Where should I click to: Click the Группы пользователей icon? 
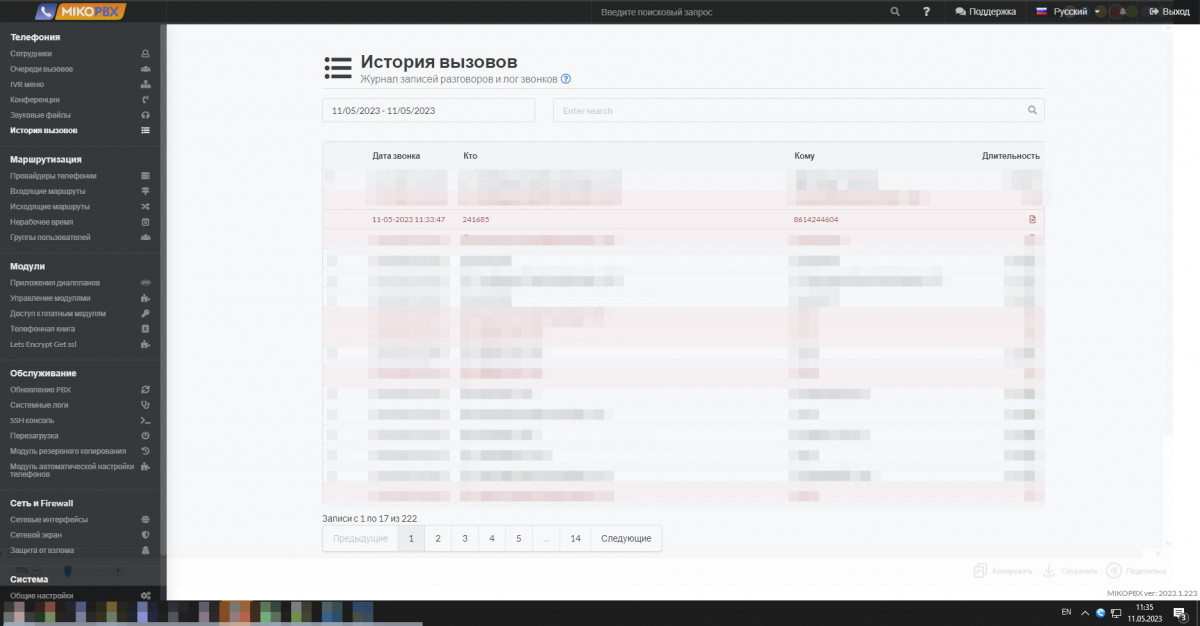coord(146,237)
